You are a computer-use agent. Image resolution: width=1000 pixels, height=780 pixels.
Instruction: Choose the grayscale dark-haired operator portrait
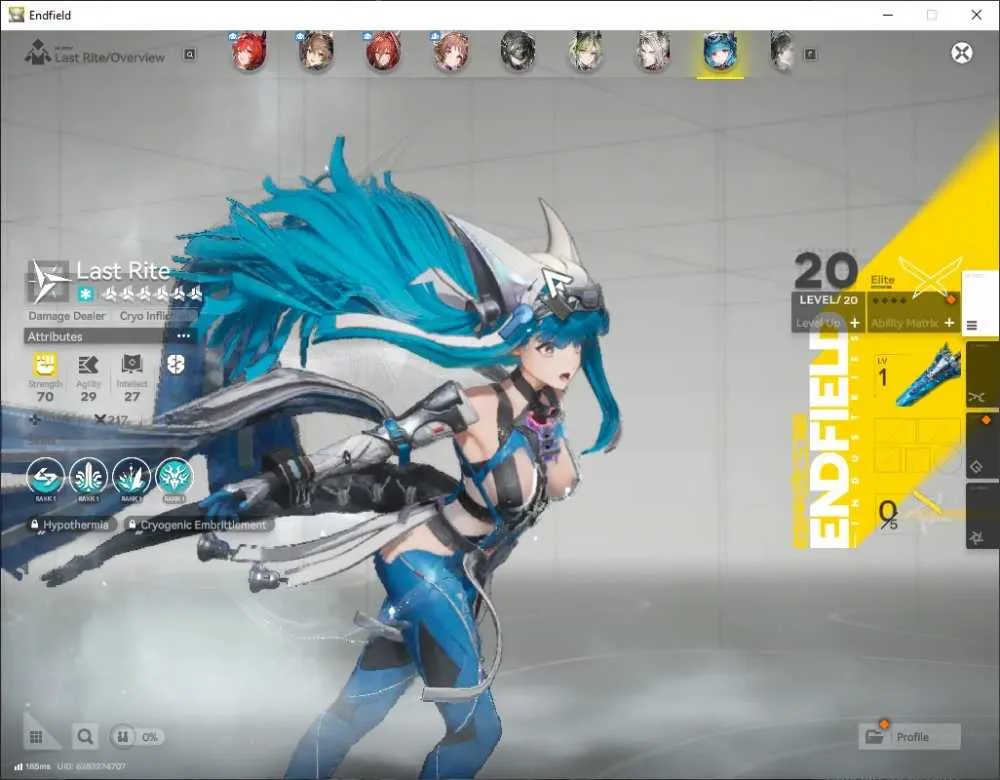pos(517,51)
